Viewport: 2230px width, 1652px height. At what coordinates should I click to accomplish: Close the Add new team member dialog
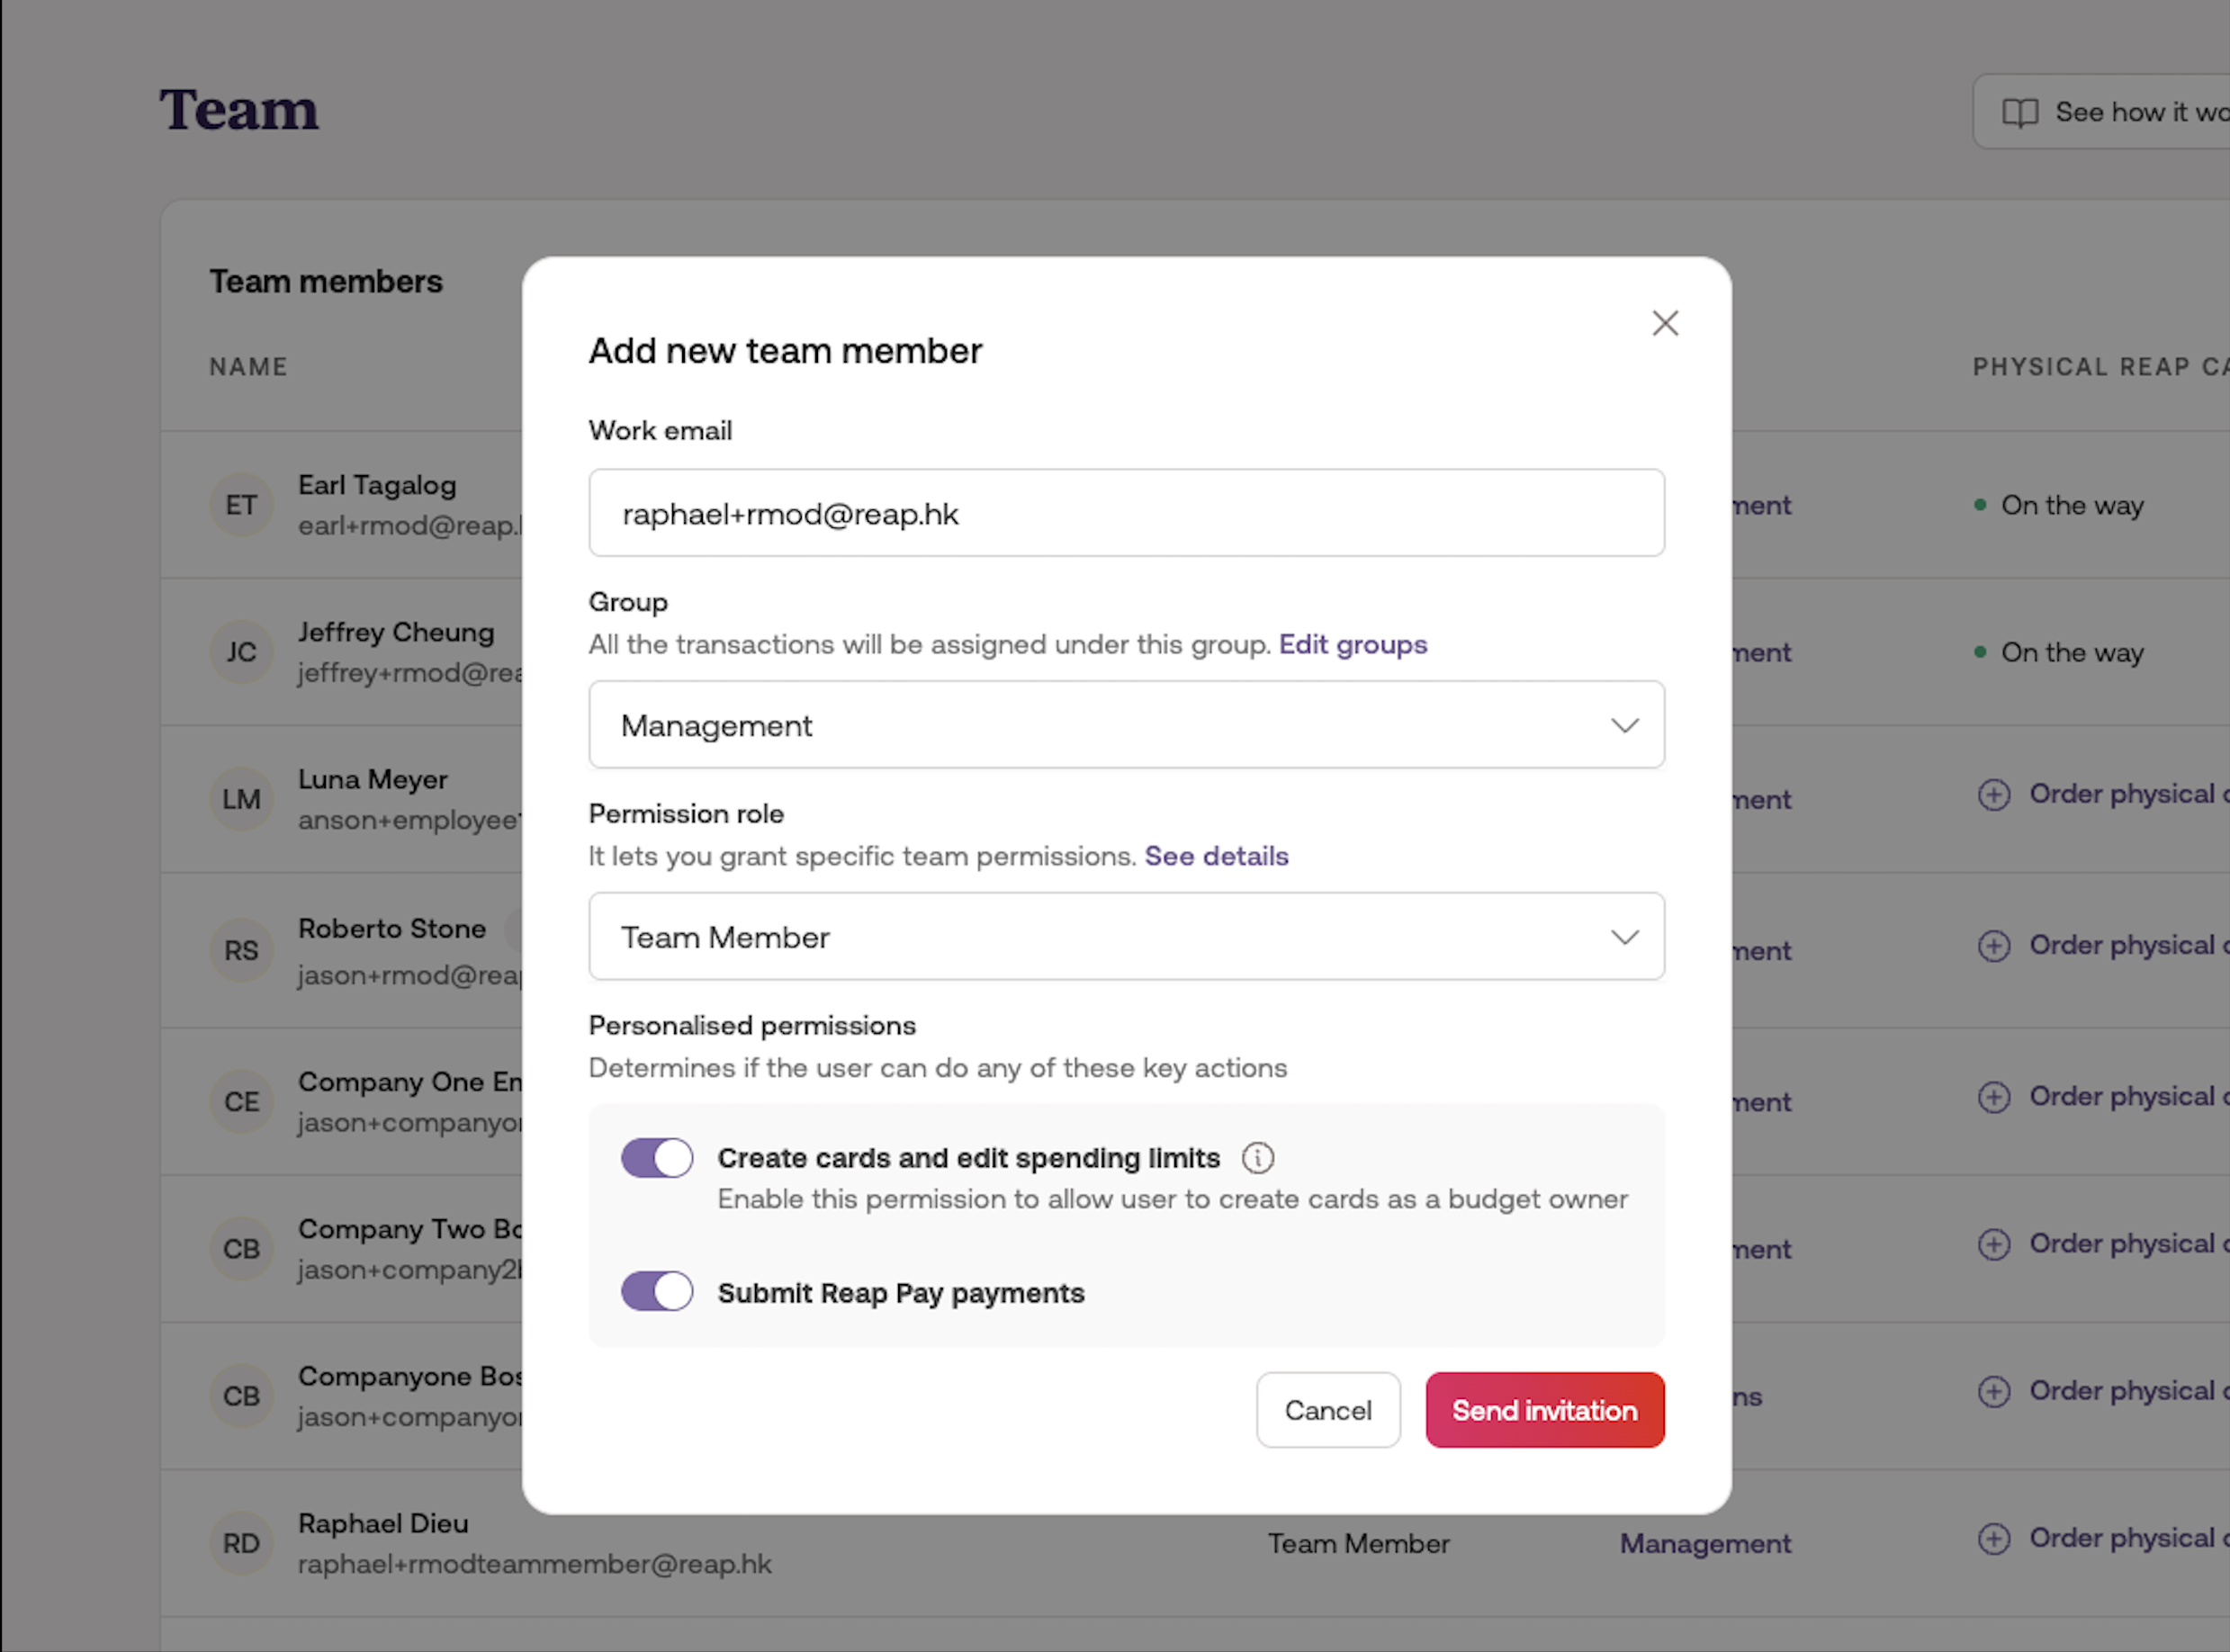click(1664, 323)
